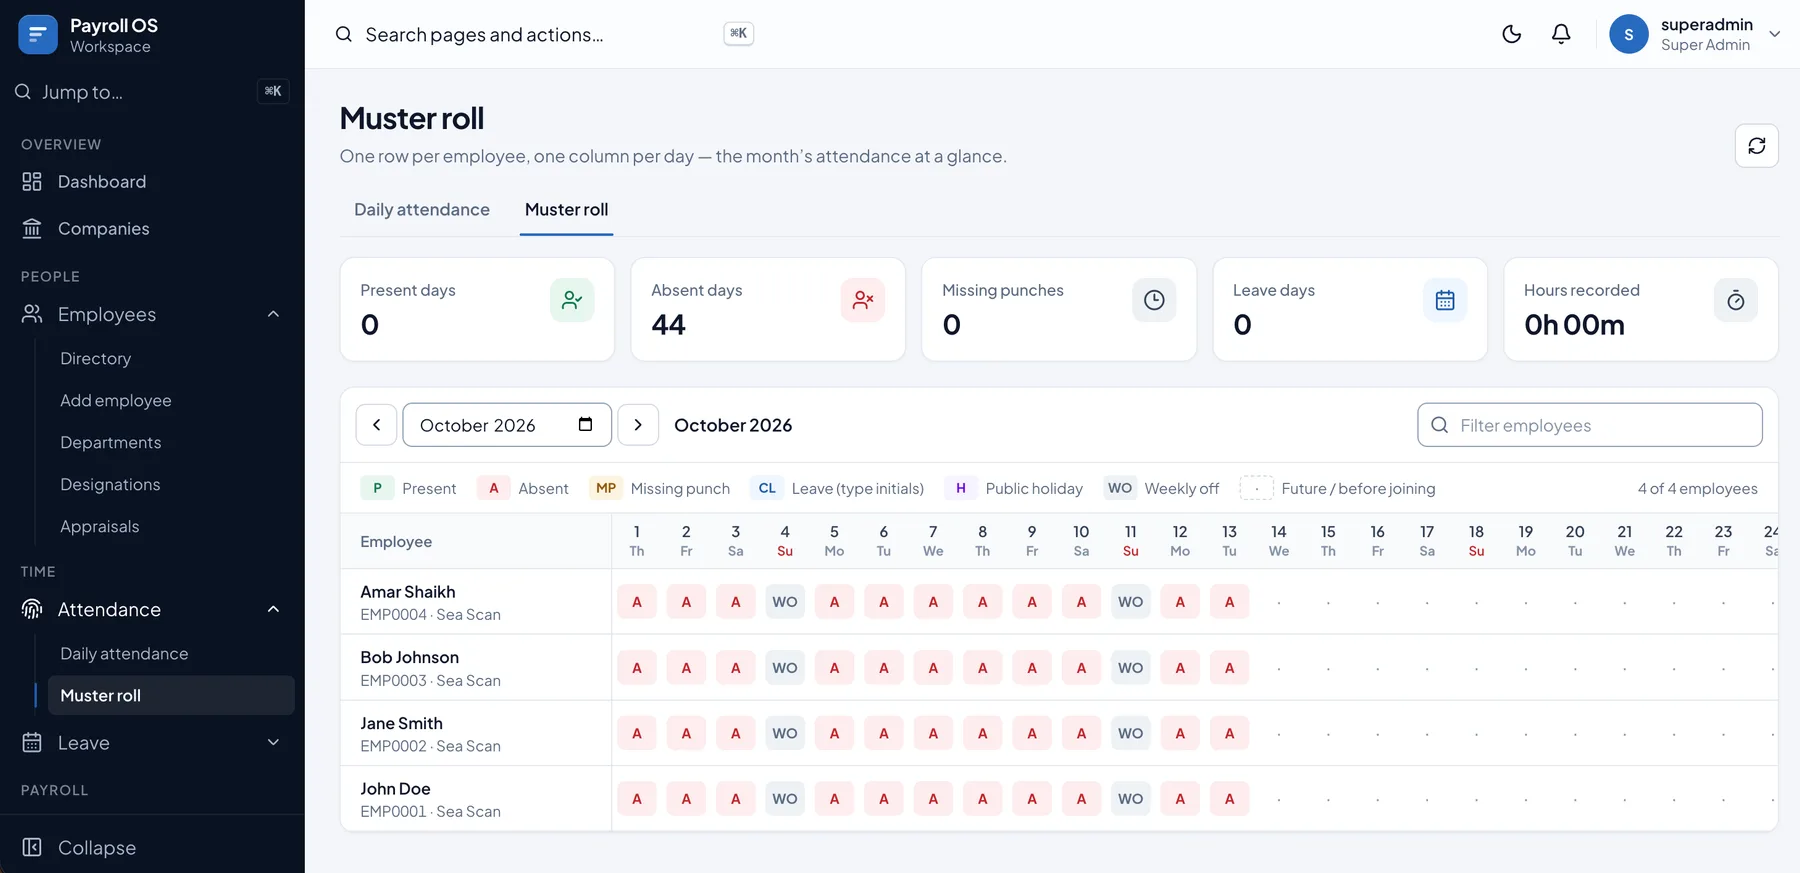The width and height of the screenshot is (1800, 873).
Task: Click the Absent days icon
Action: (x=863, y=300)
